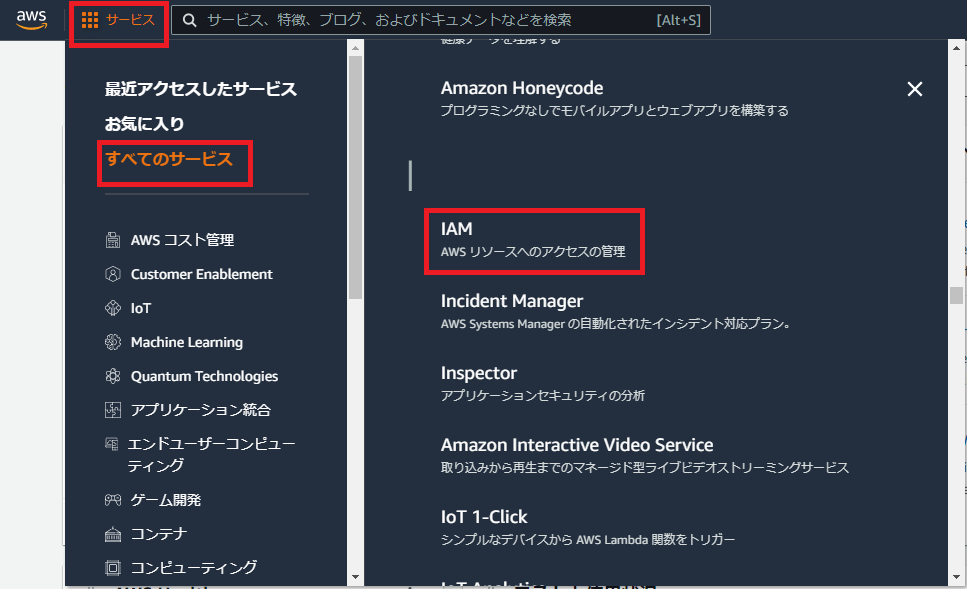Viewport: 967px width, 589px height.
Task: Open Amazon Interactive Video Service
Action: (x=577, y=445)
